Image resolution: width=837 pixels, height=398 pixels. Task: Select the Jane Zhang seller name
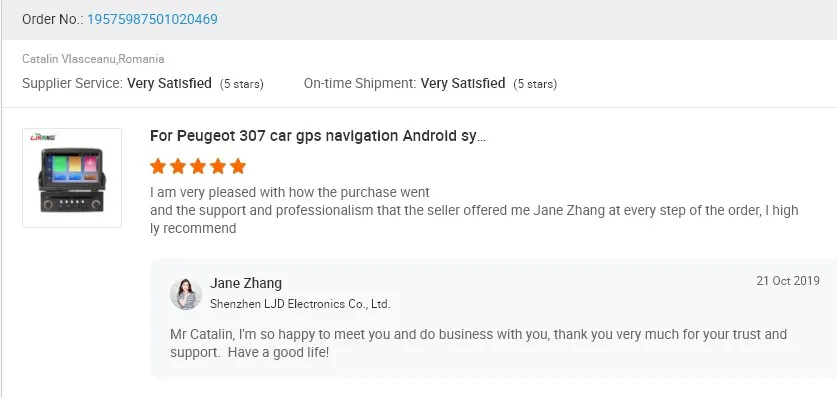246,283
